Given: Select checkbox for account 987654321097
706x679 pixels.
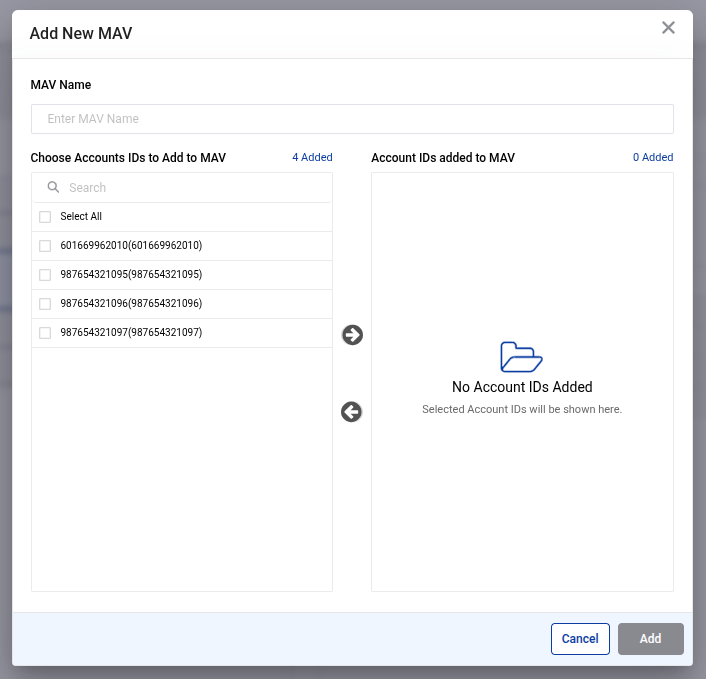Looking at the screenshot, I should click(x=45, y=333).
